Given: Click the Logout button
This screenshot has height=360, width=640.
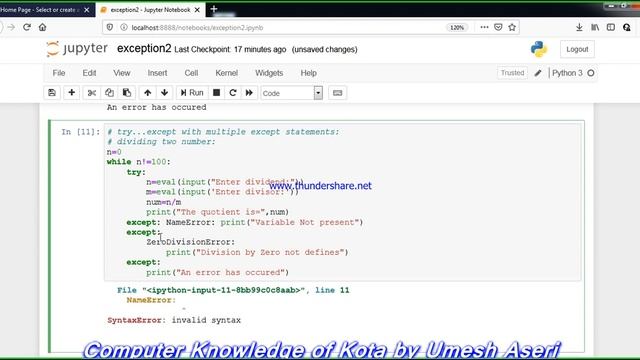Looking at the screenshot, I should (x=577, y=49).
